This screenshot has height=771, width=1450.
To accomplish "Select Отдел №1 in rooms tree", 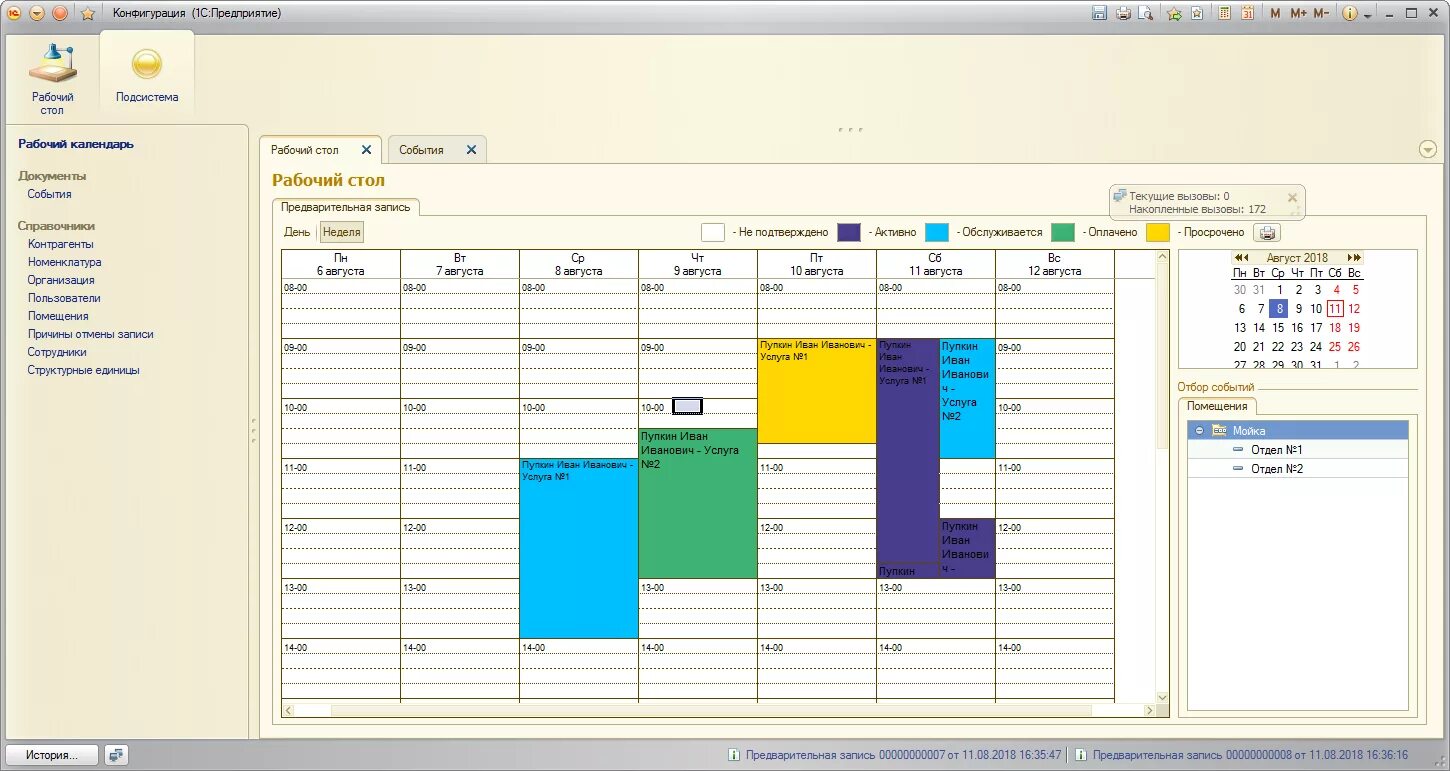I will pyautogui.click(x=1276, y=450).
